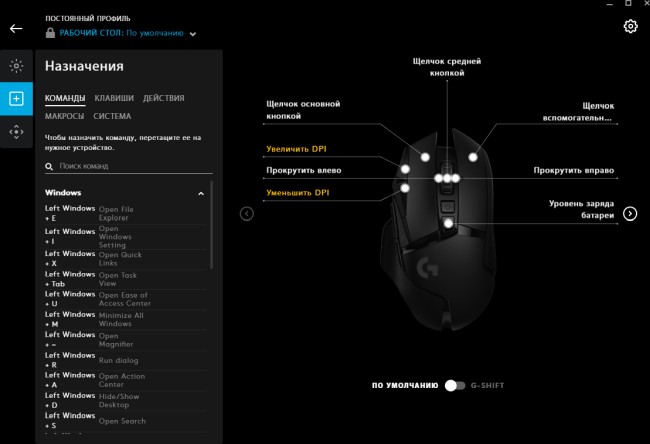Open the sensitivity DPI sidebar icon
650x444 pixels.
pos(16,131)
